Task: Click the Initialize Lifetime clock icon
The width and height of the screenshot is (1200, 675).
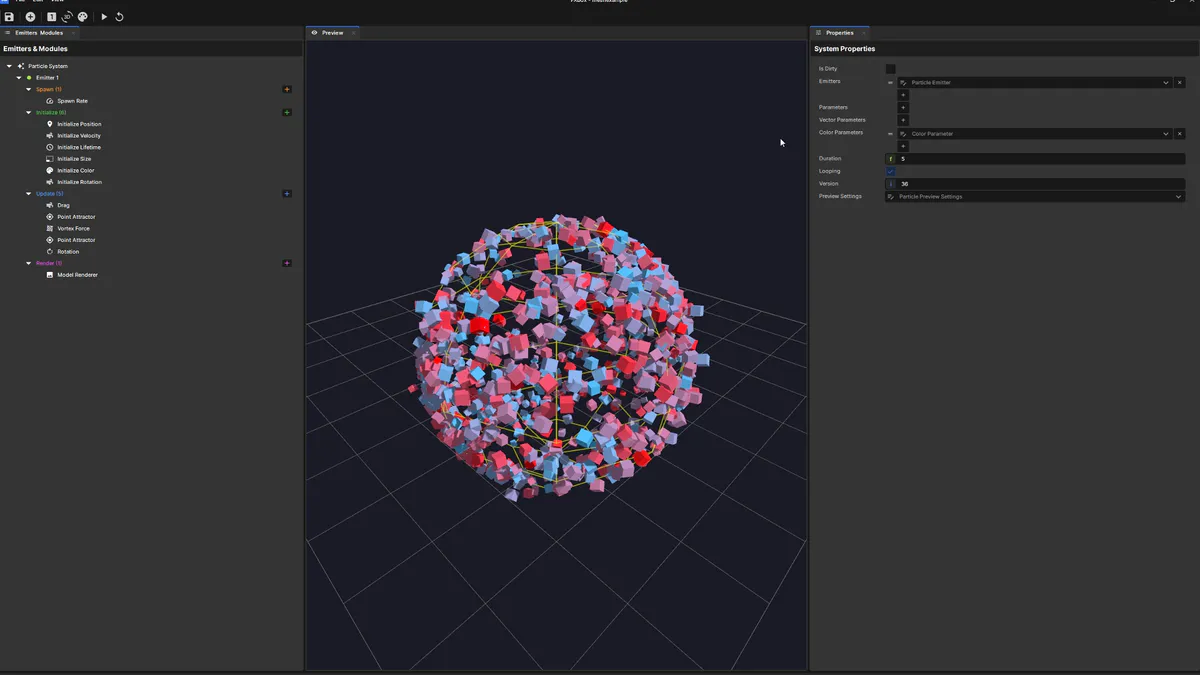Action: click(50, 147)
